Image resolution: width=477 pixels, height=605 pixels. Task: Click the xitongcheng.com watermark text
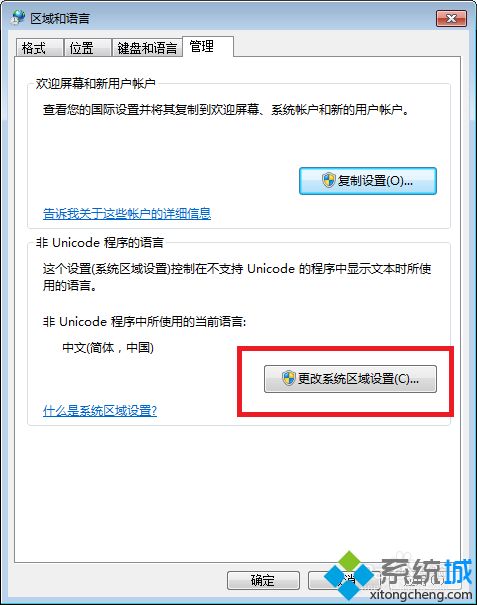421,594
